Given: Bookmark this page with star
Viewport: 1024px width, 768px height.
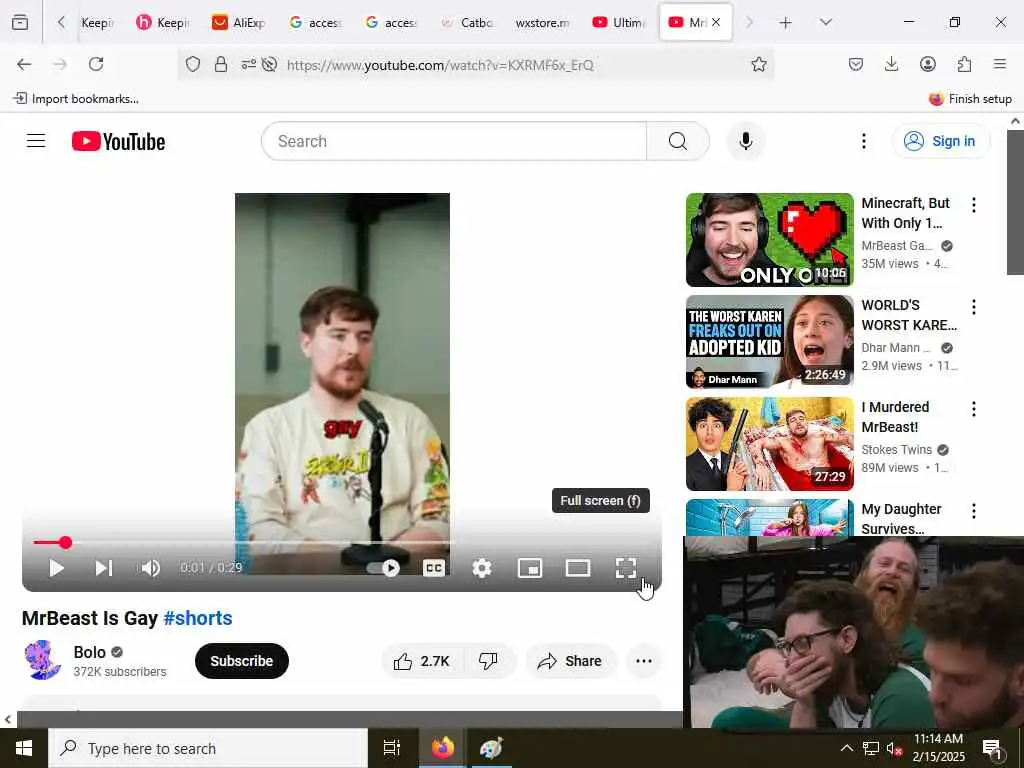Looking at the screenshot, I should pyautogui.click(x=758, y=64).
